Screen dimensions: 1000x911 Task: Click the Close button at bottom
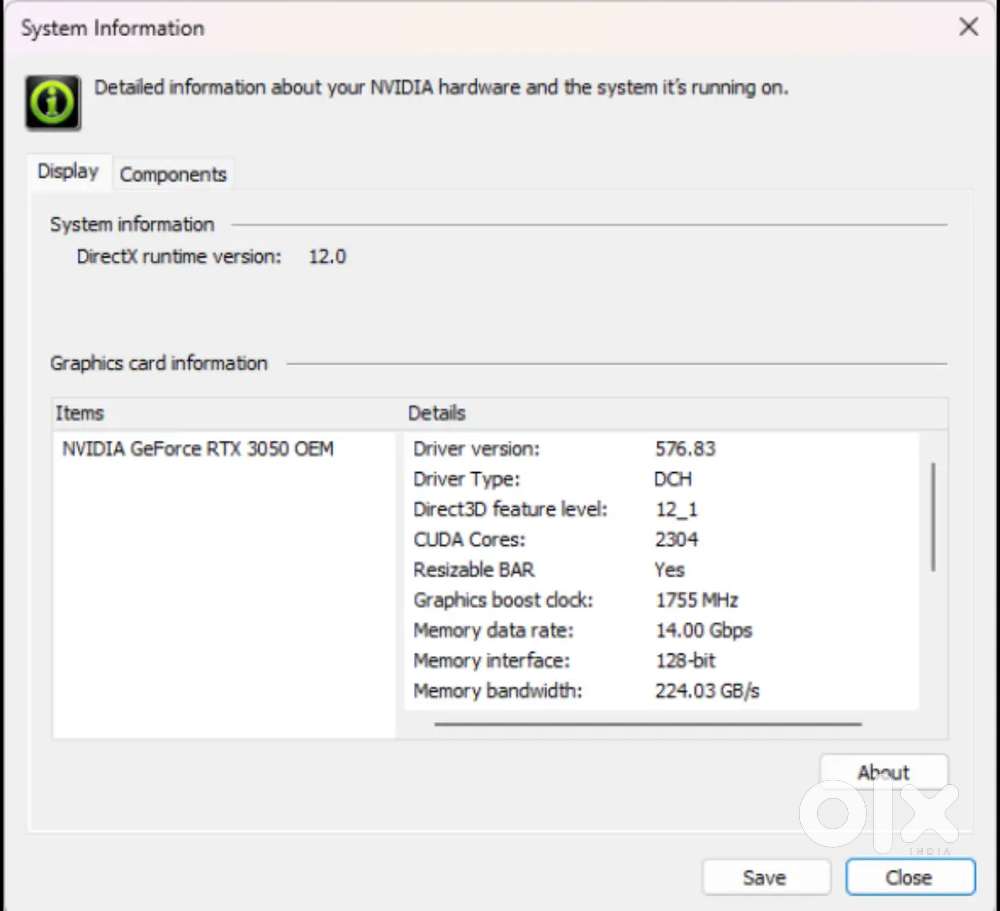click(909, 877)
